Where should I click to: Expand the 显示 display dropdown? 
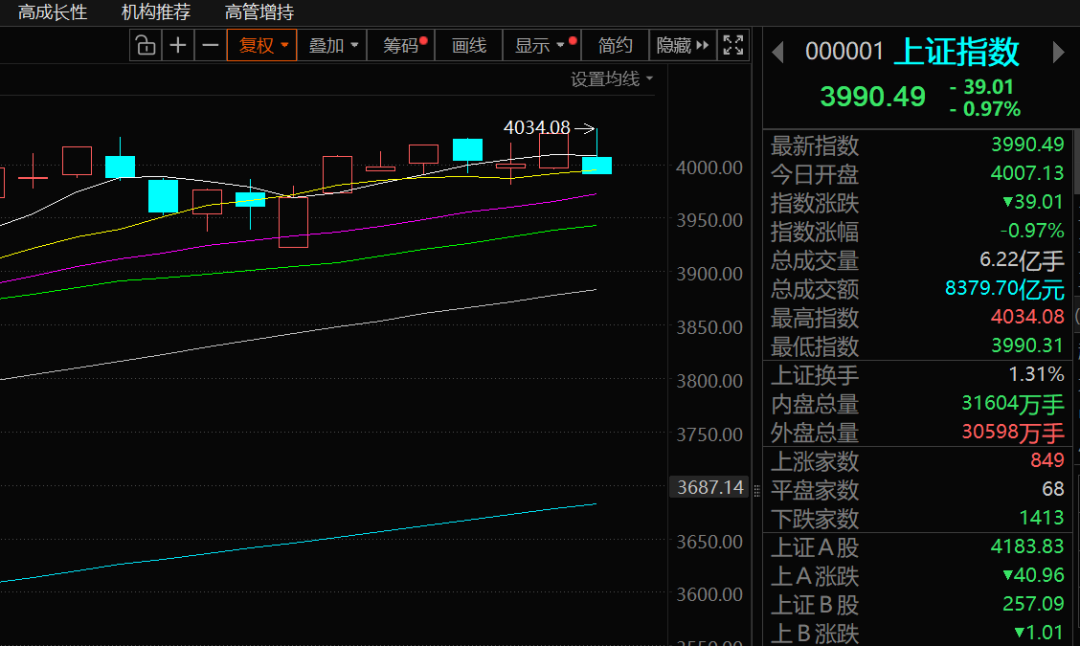540,45
